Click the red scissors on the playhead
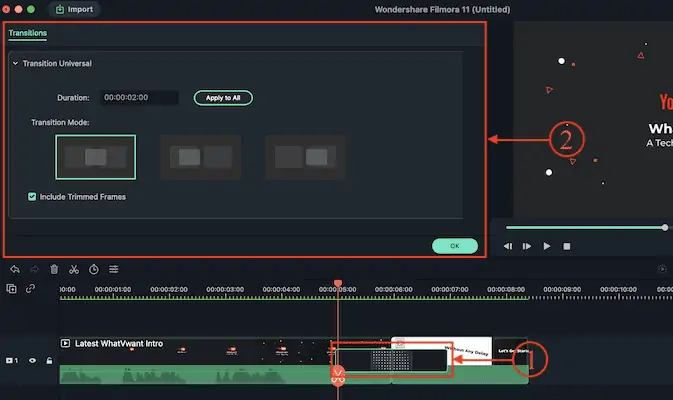The image size is (673, 400). pos(338,376)
